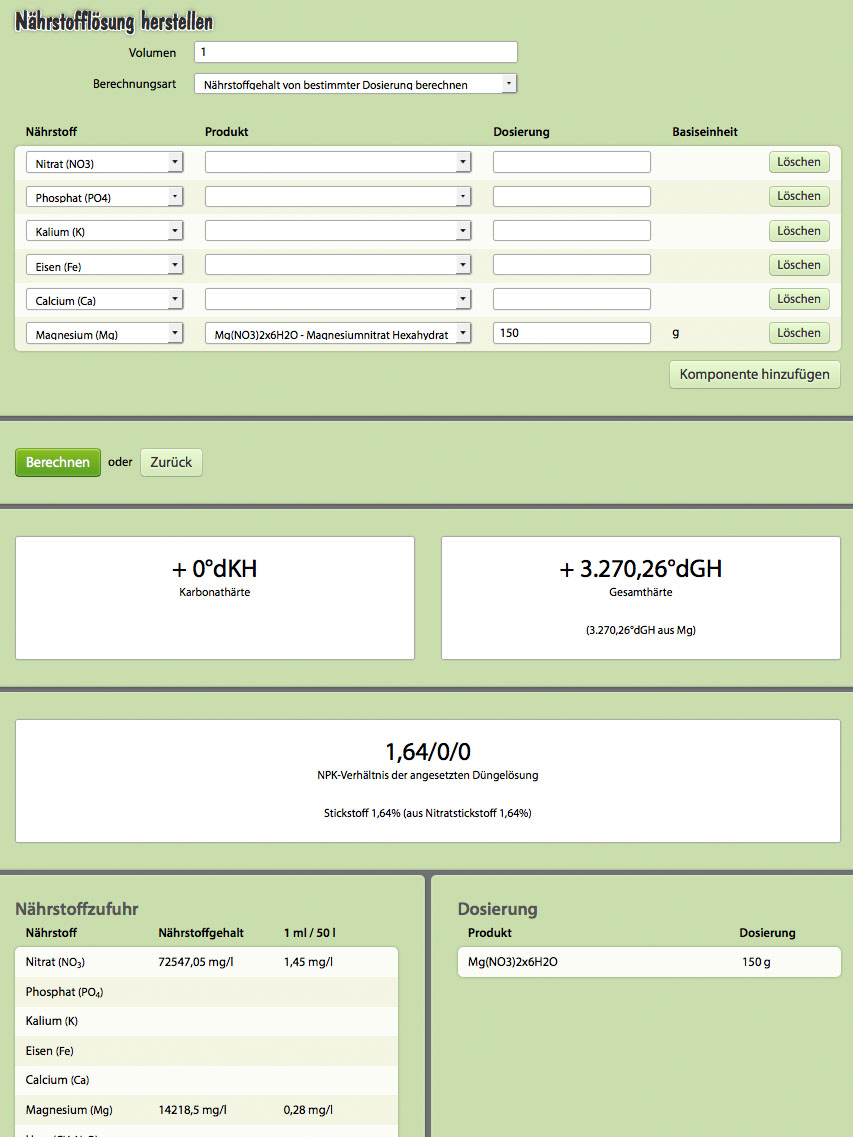Expand the Eisen (Fe) nutrient dropdown
This screenshot has width=853, height=1137.
click(104, 265)
